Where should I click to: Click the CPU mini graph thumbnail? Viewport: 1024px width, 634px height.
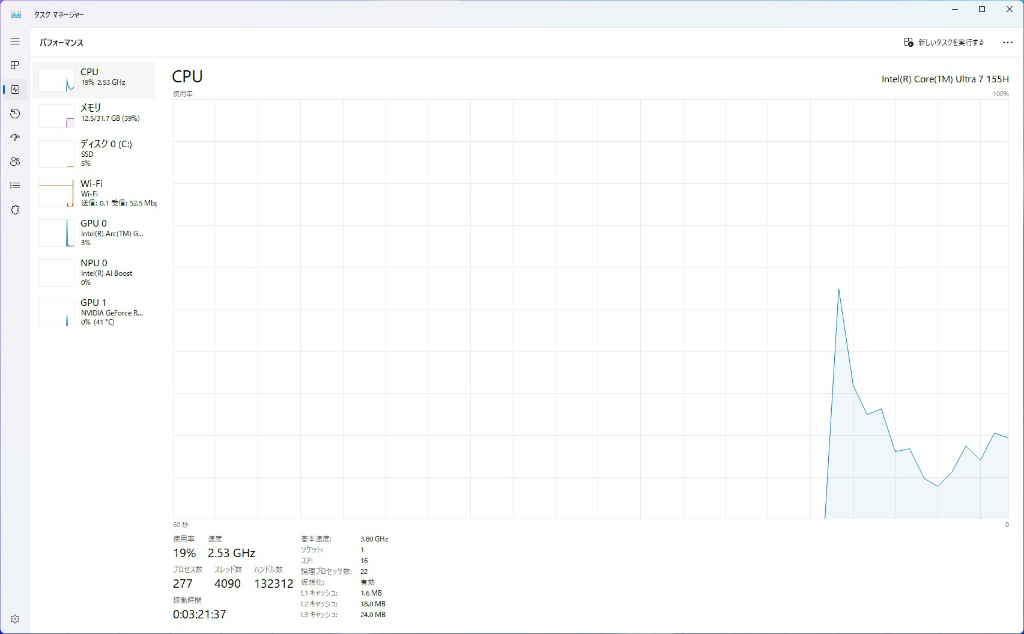(x=56, y=80)
